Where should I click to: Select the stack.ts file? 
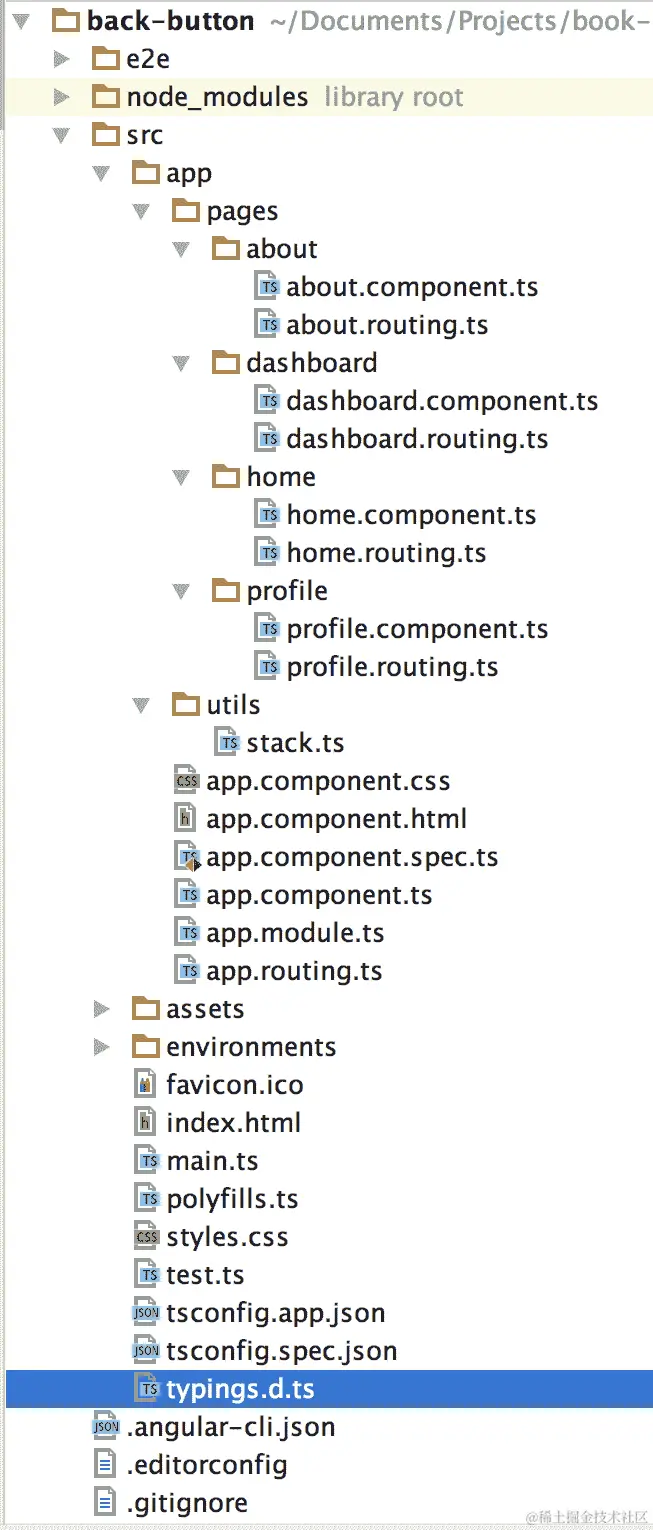[x=295, y=743]
